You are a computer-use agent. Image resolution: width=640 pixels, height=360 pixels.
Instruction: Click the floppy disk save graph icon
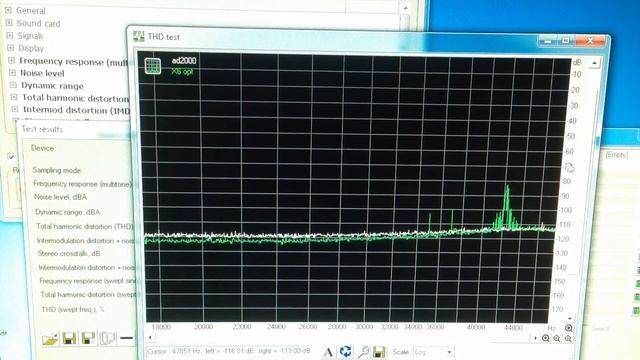pyautogui.click(x=379, y=352)
